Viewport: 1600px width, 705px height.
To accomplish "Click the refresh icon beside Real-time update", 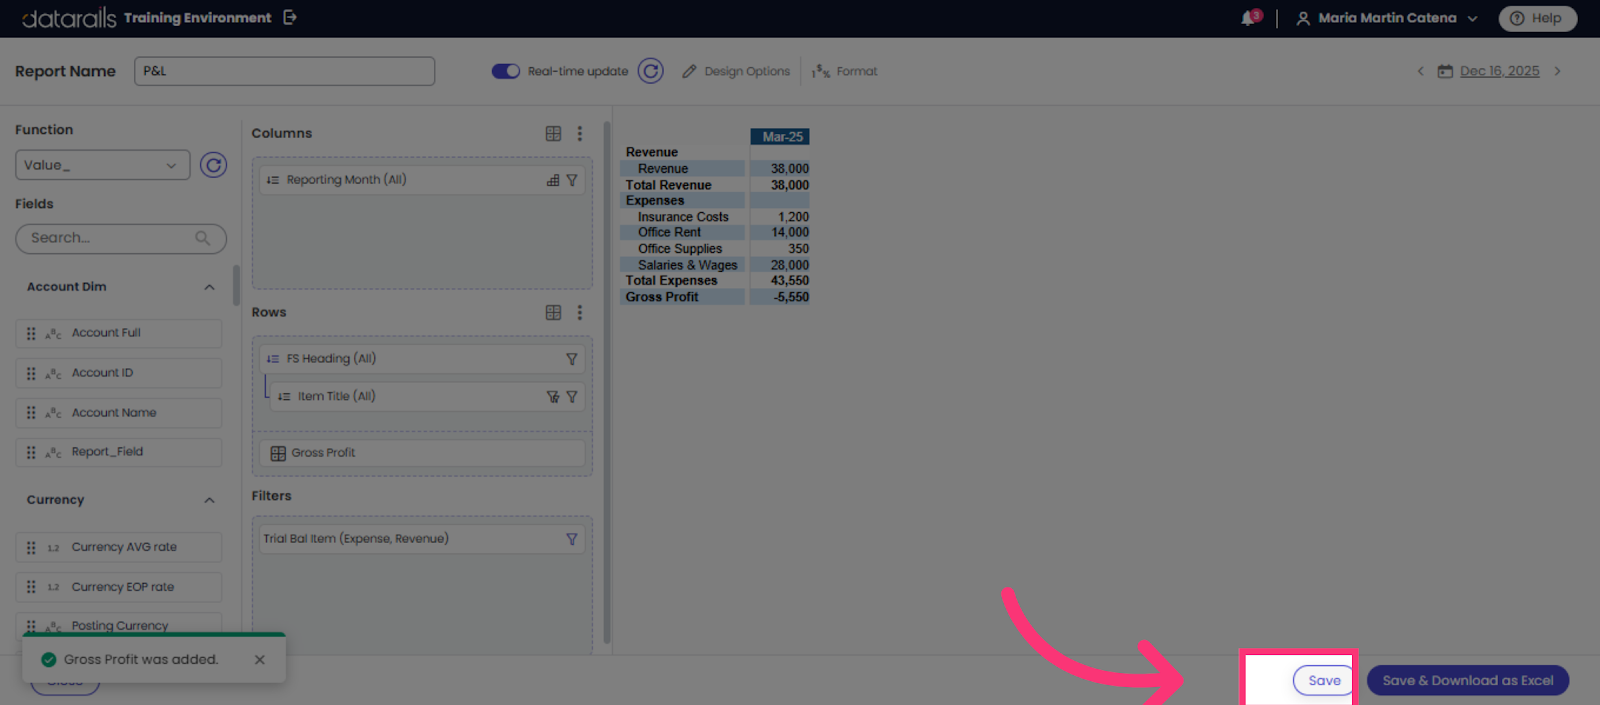I will tap(650, 71).
